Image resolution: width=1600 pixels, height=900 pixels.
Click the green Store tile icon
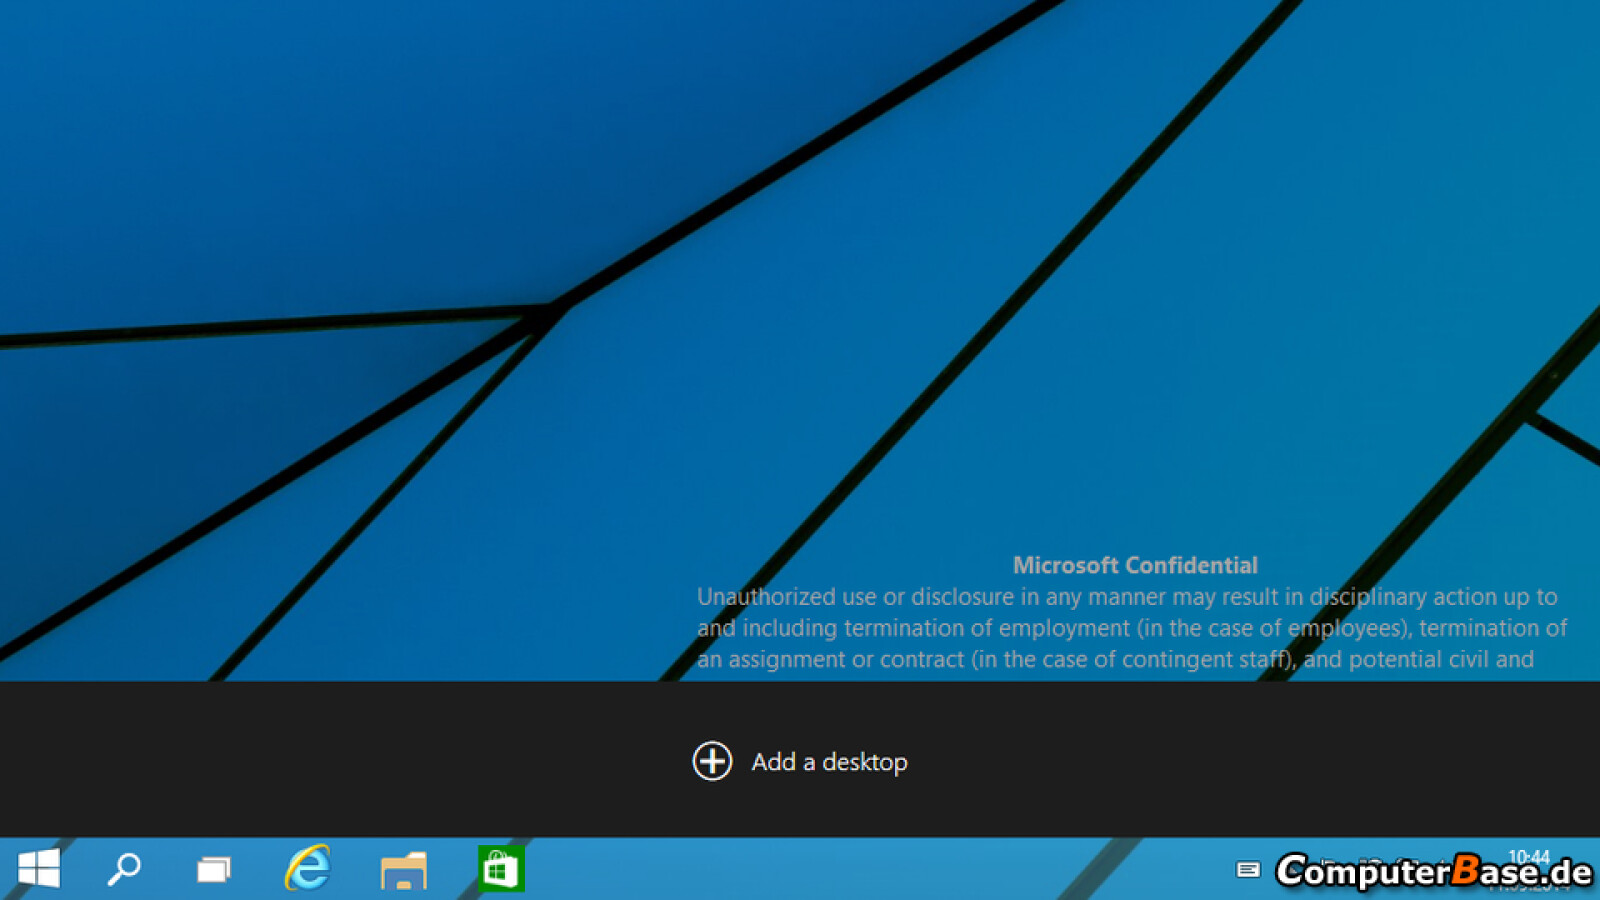[499, 868]
